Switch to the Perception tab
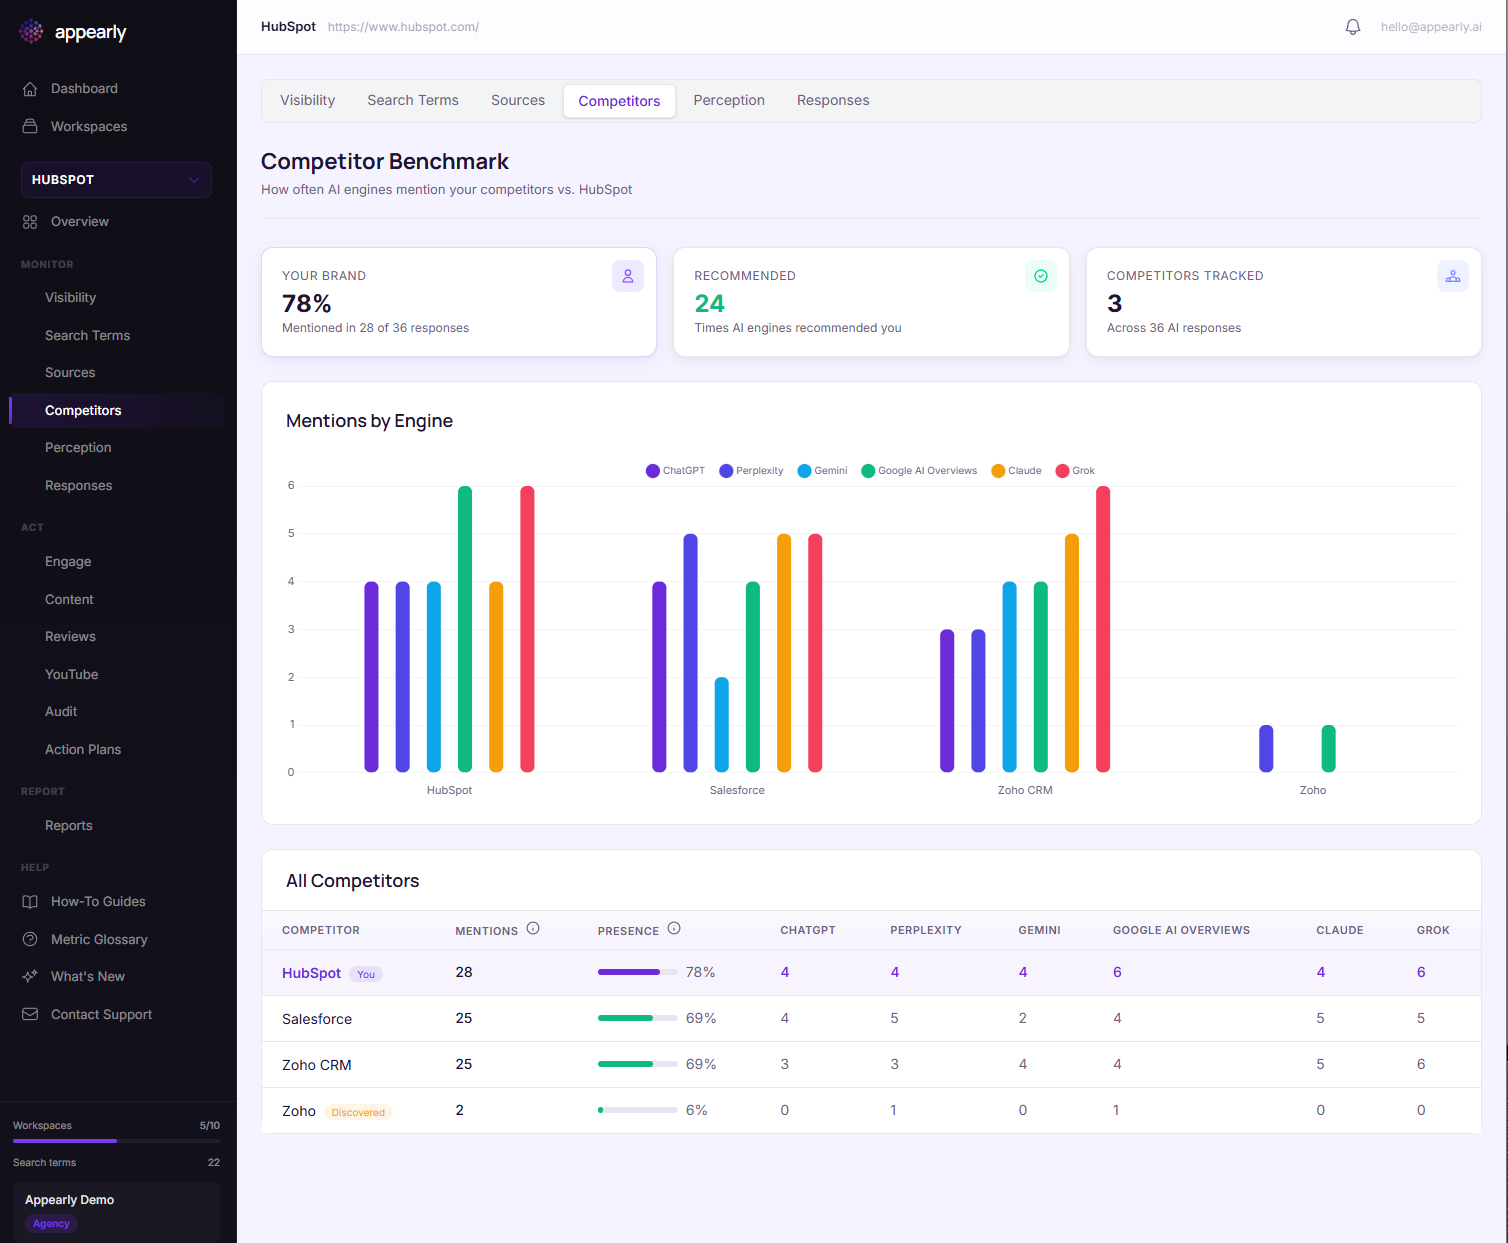1508x1243 pixels. [729, 101]
